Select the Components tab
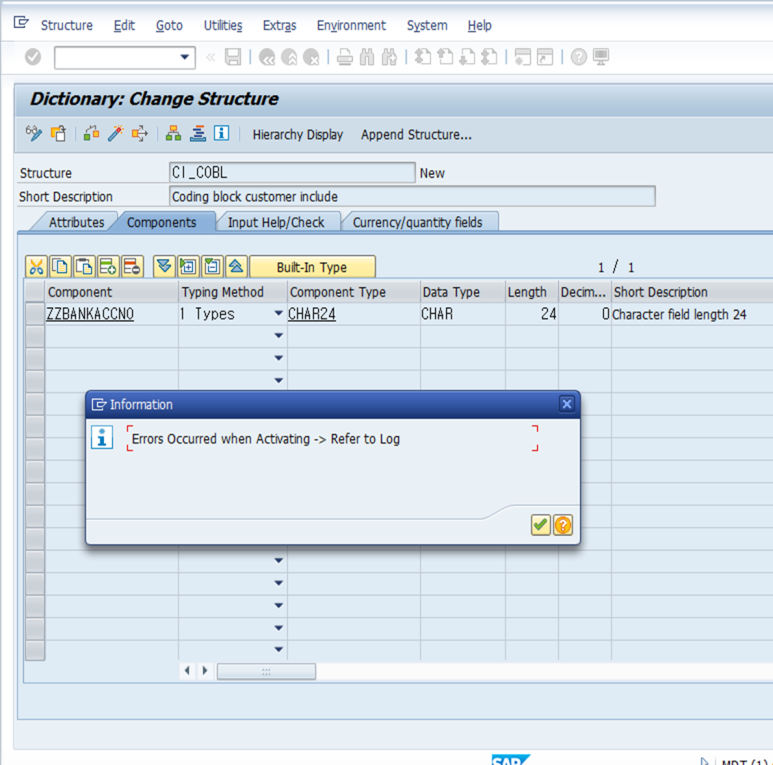Viewport: 773px width, 765px height. [x=162, y=222]
